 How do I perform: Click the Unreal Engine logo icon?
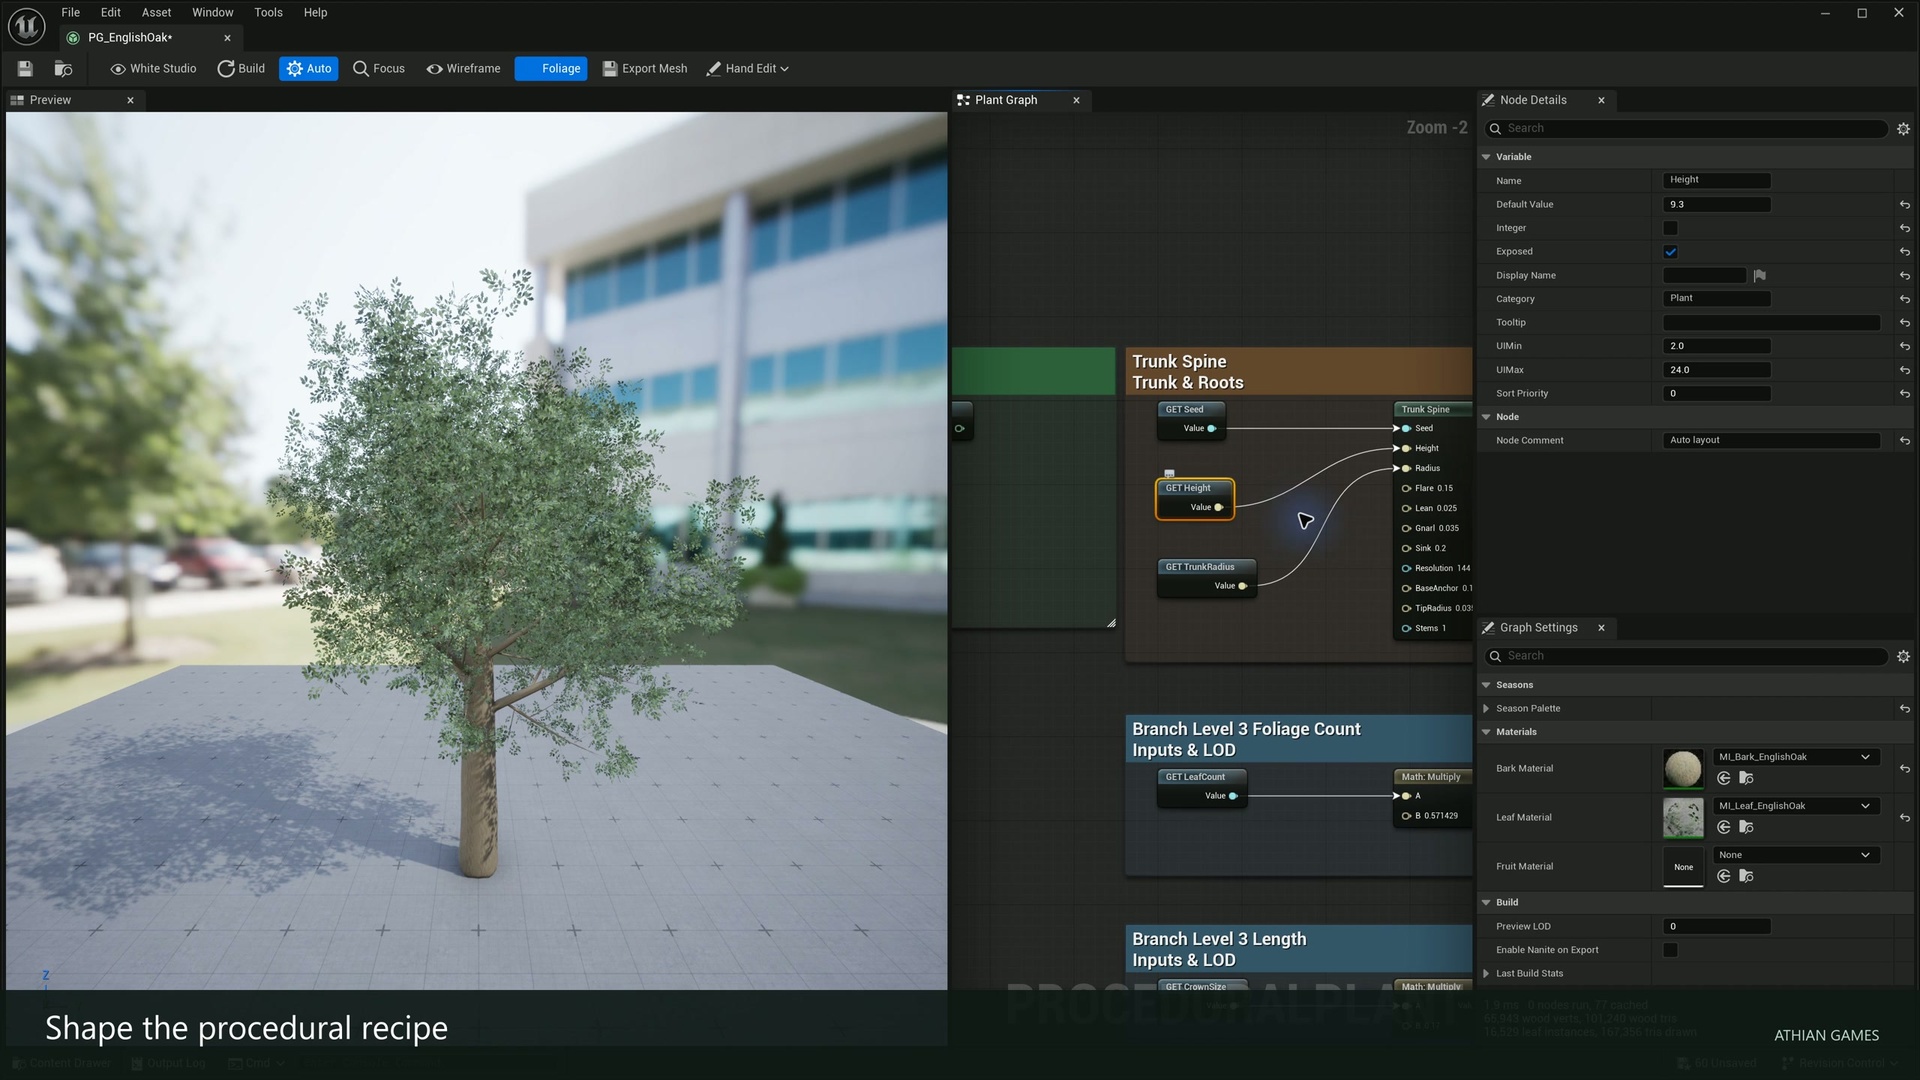[x=26, y=25]
